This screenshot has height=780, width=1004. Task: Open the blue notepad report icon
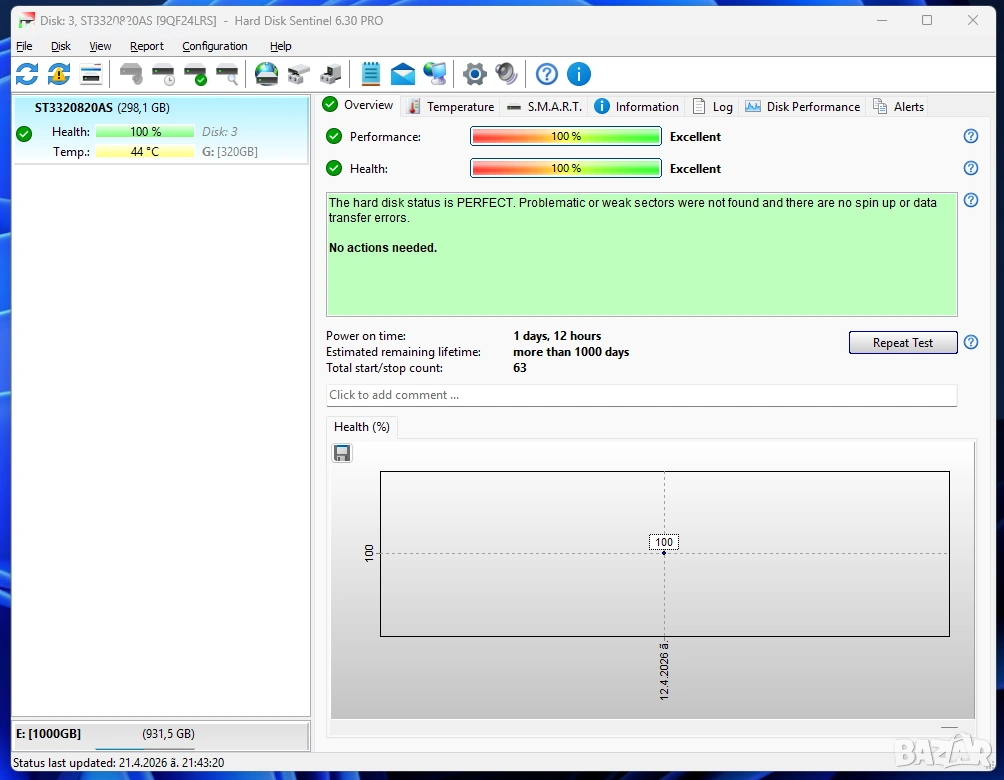371,74
